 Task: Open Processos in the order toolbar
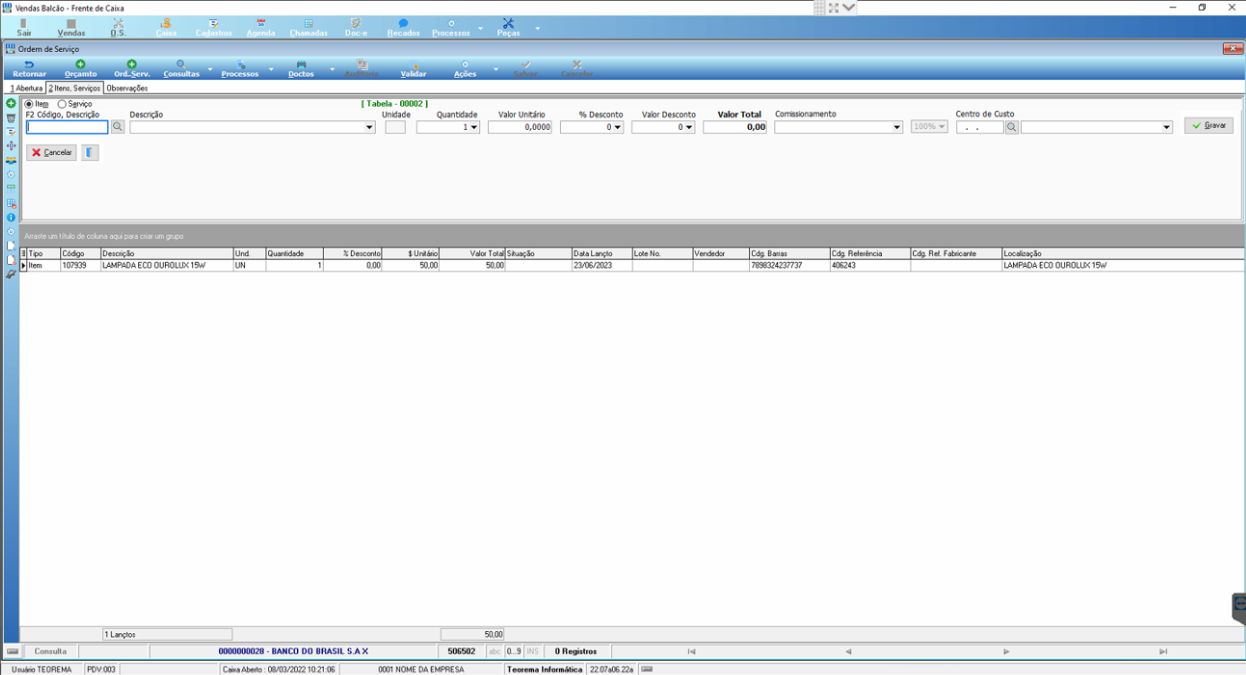240,69
